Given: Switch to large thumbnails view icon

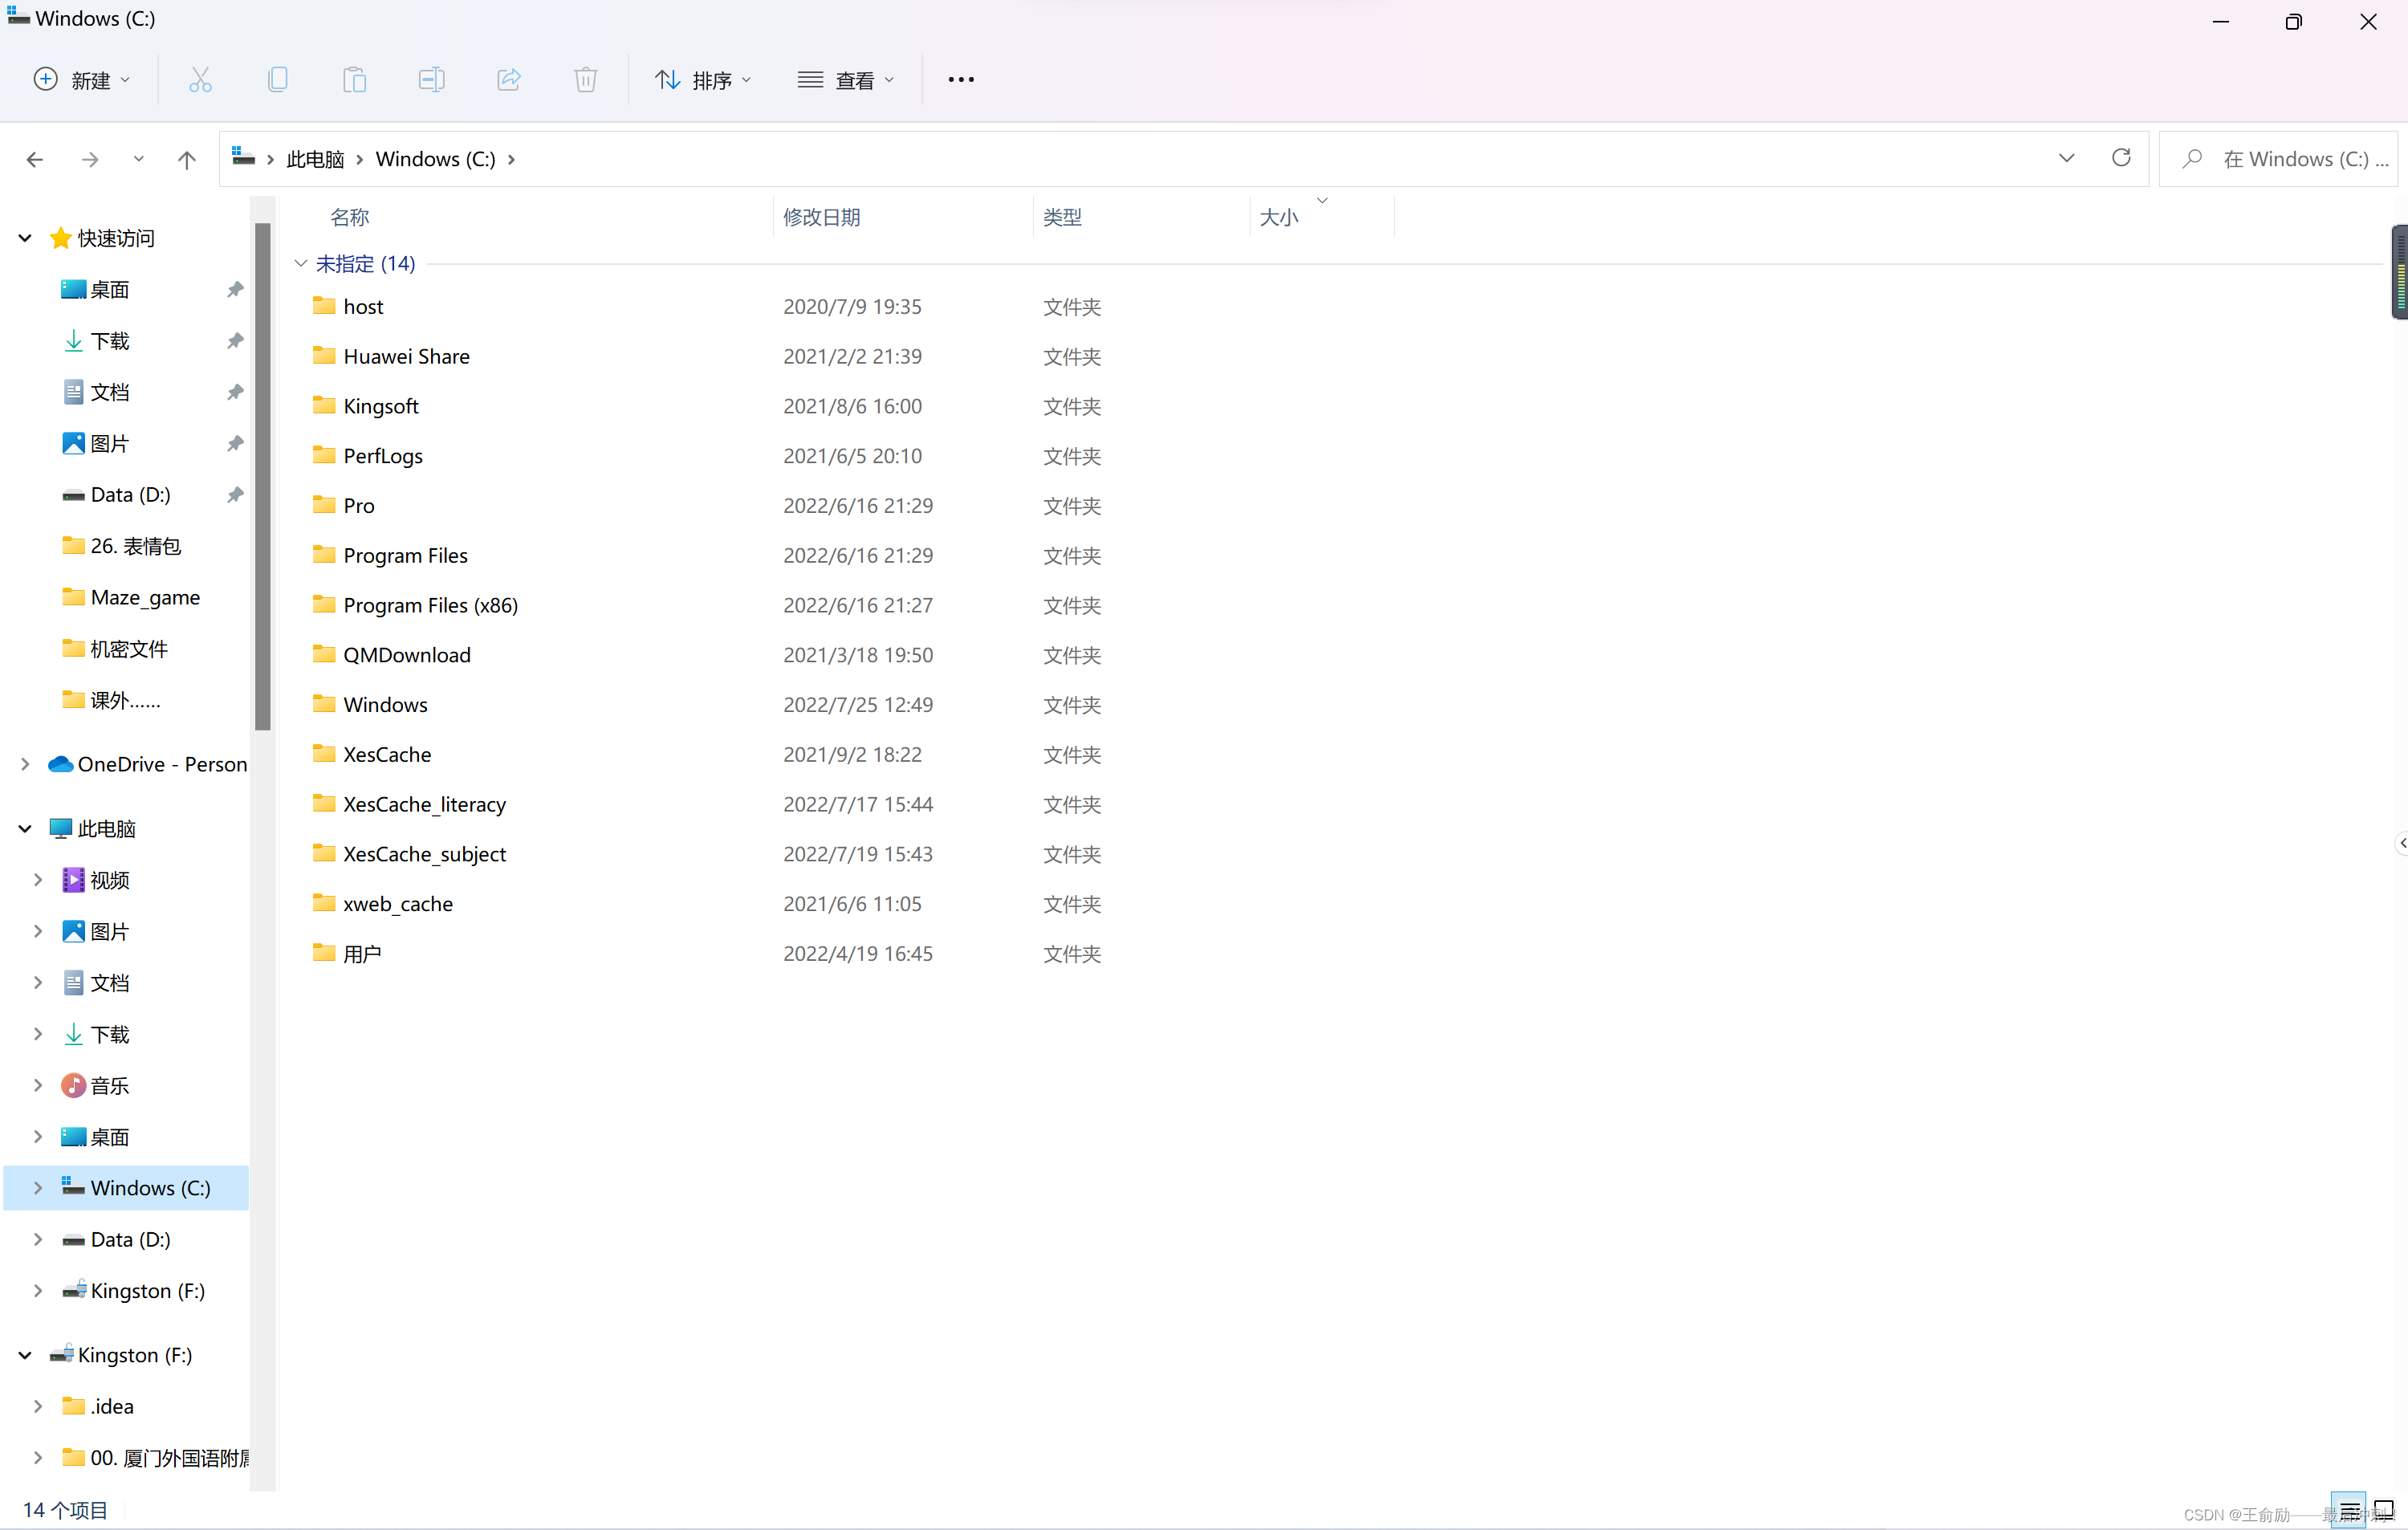Looking at the screenshot, I should pyautogui.click(x=2384, y=1509).
